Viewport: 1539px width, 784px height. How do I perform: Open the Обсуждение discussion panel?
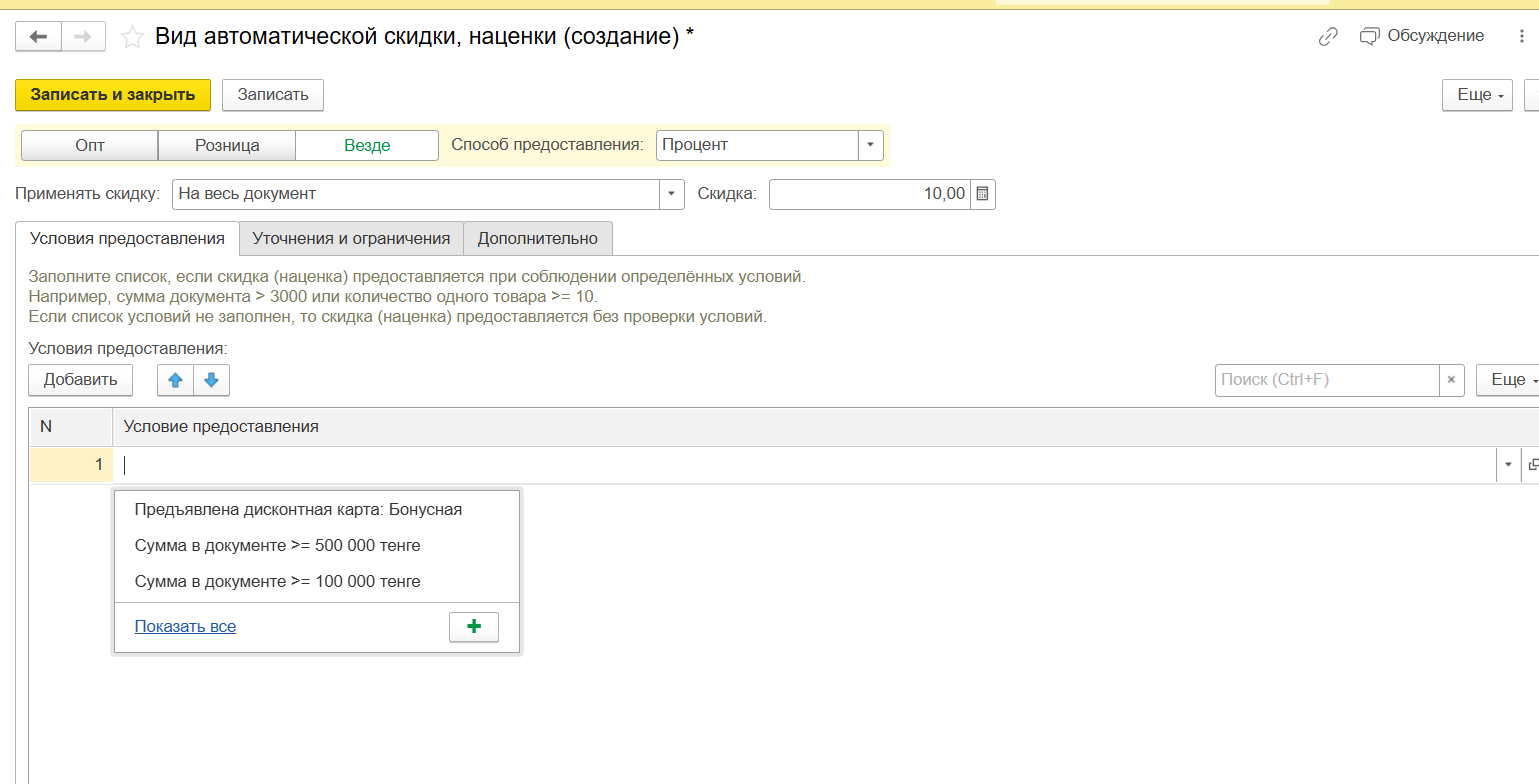tap(1422, 36)
